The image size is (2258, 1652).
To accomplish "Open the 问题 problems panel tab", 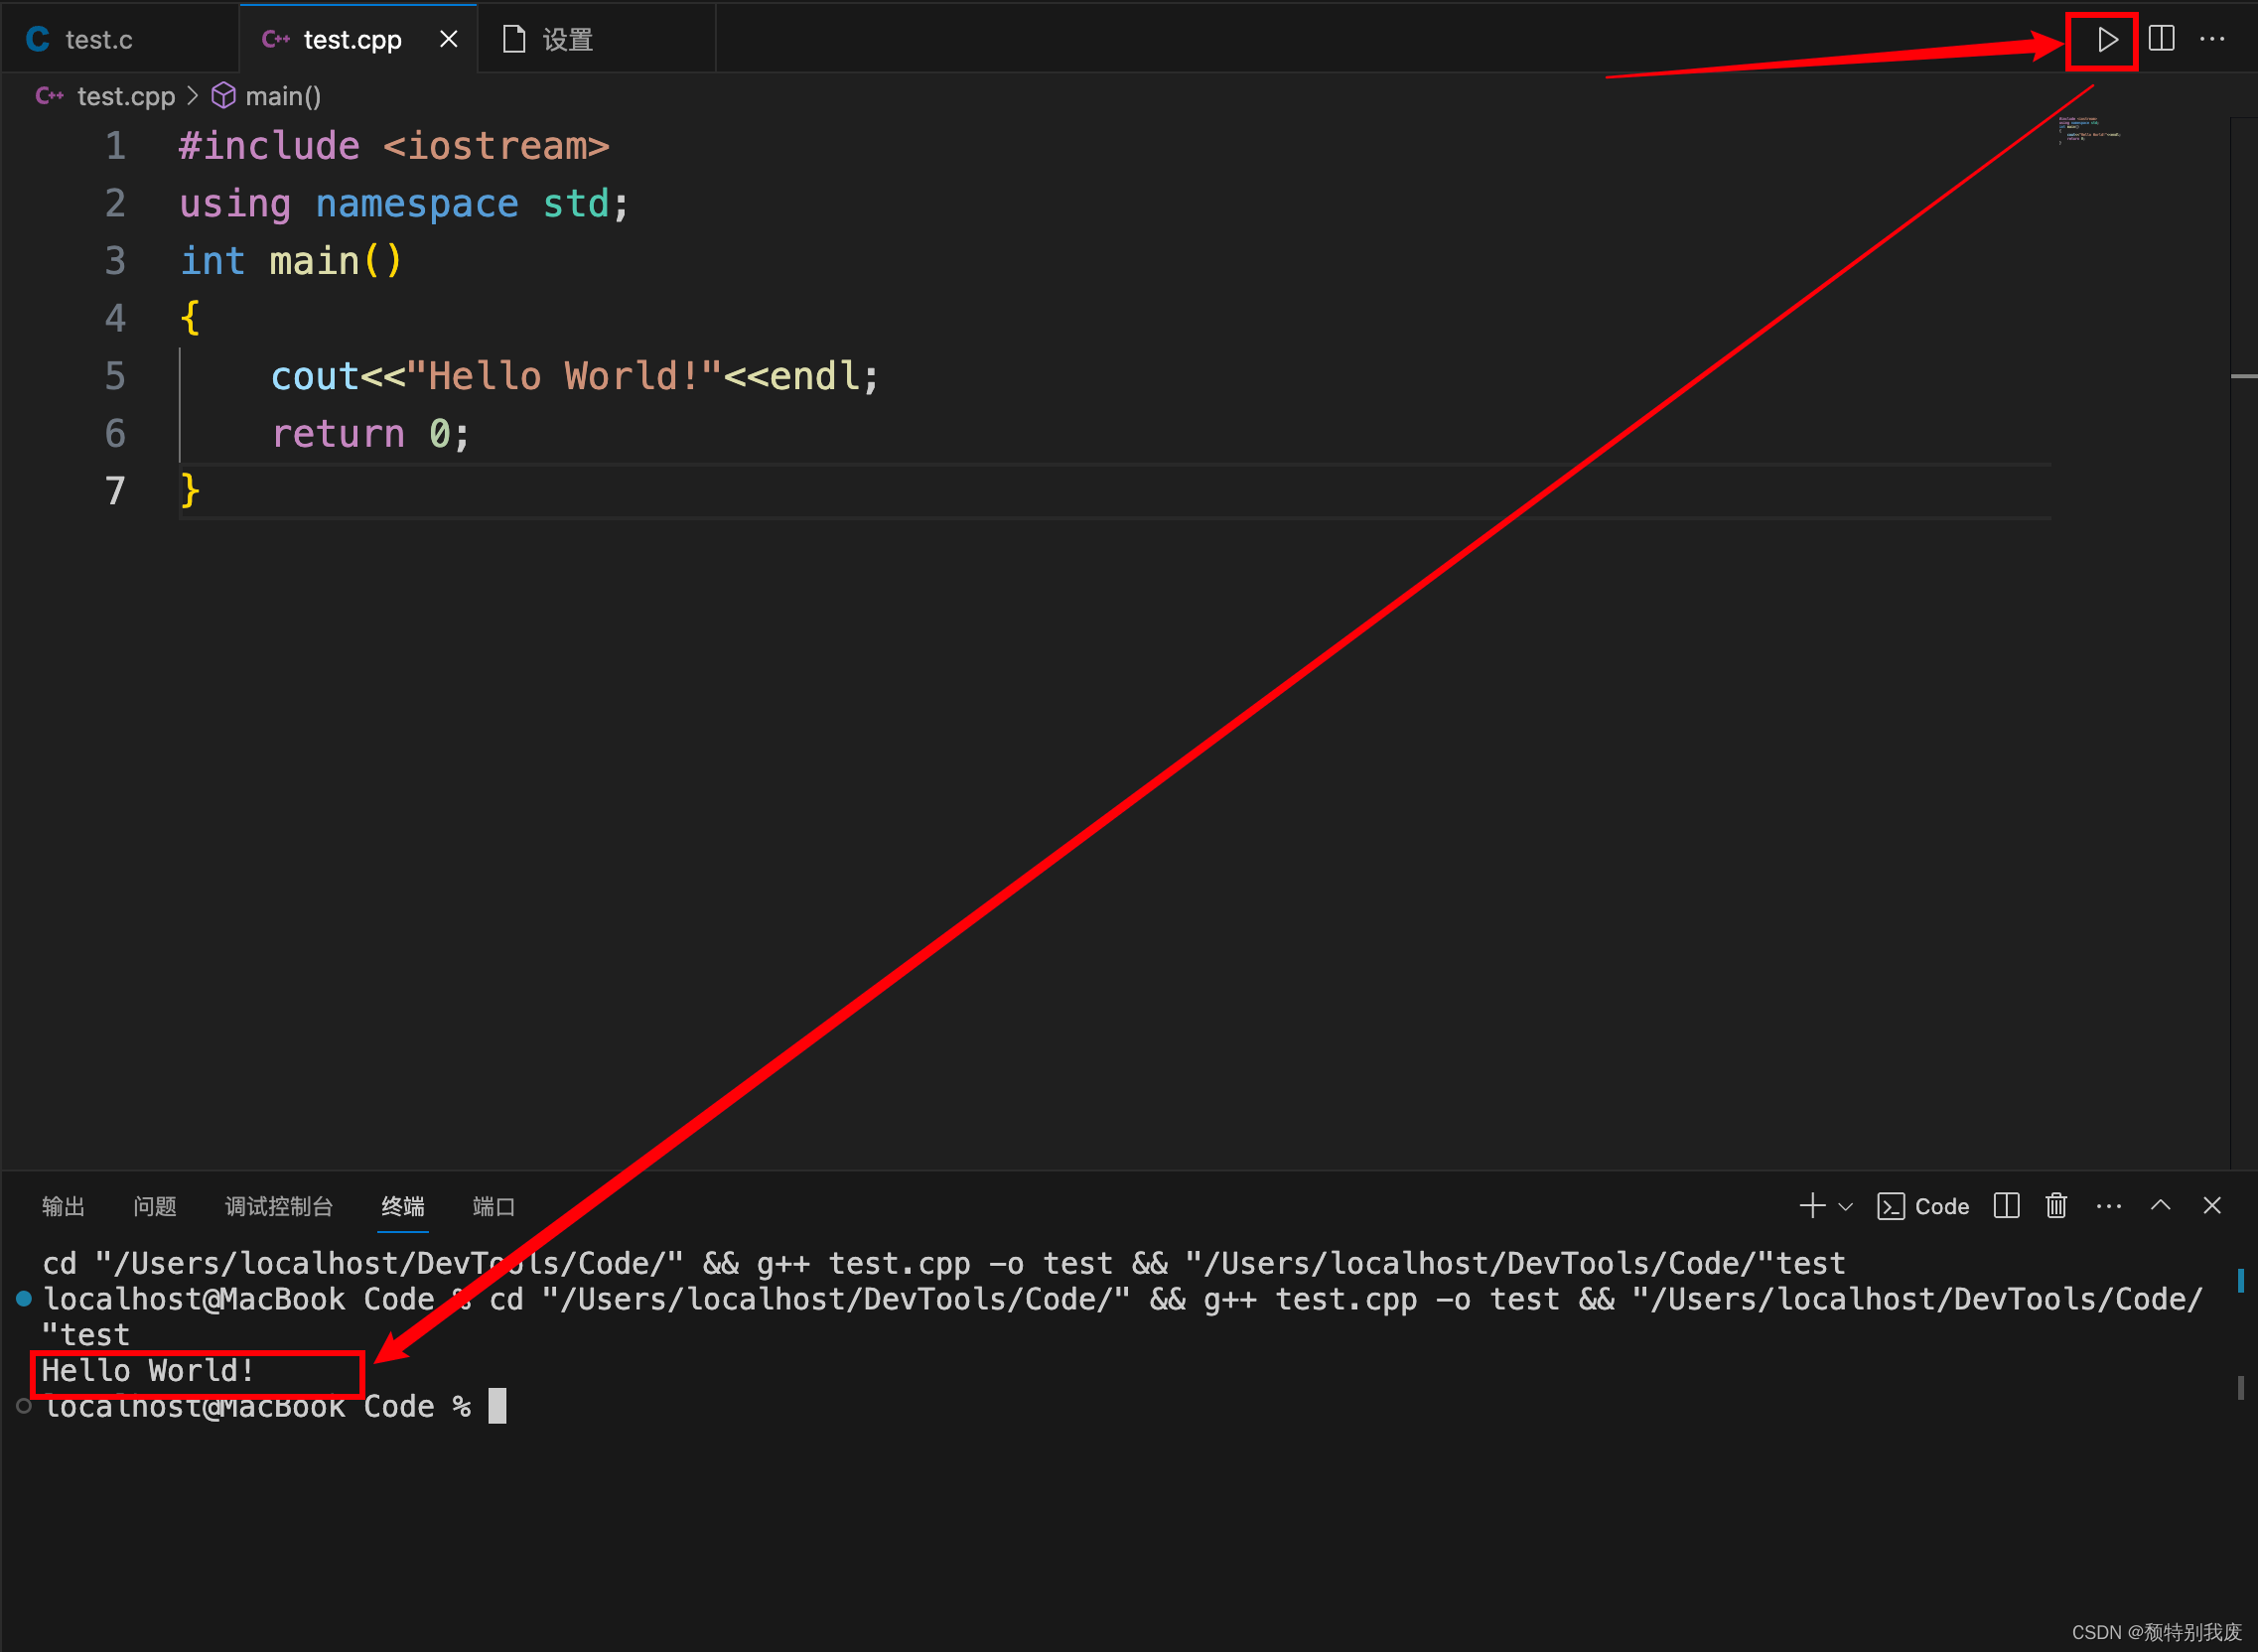I will (x=155, y=1206).
